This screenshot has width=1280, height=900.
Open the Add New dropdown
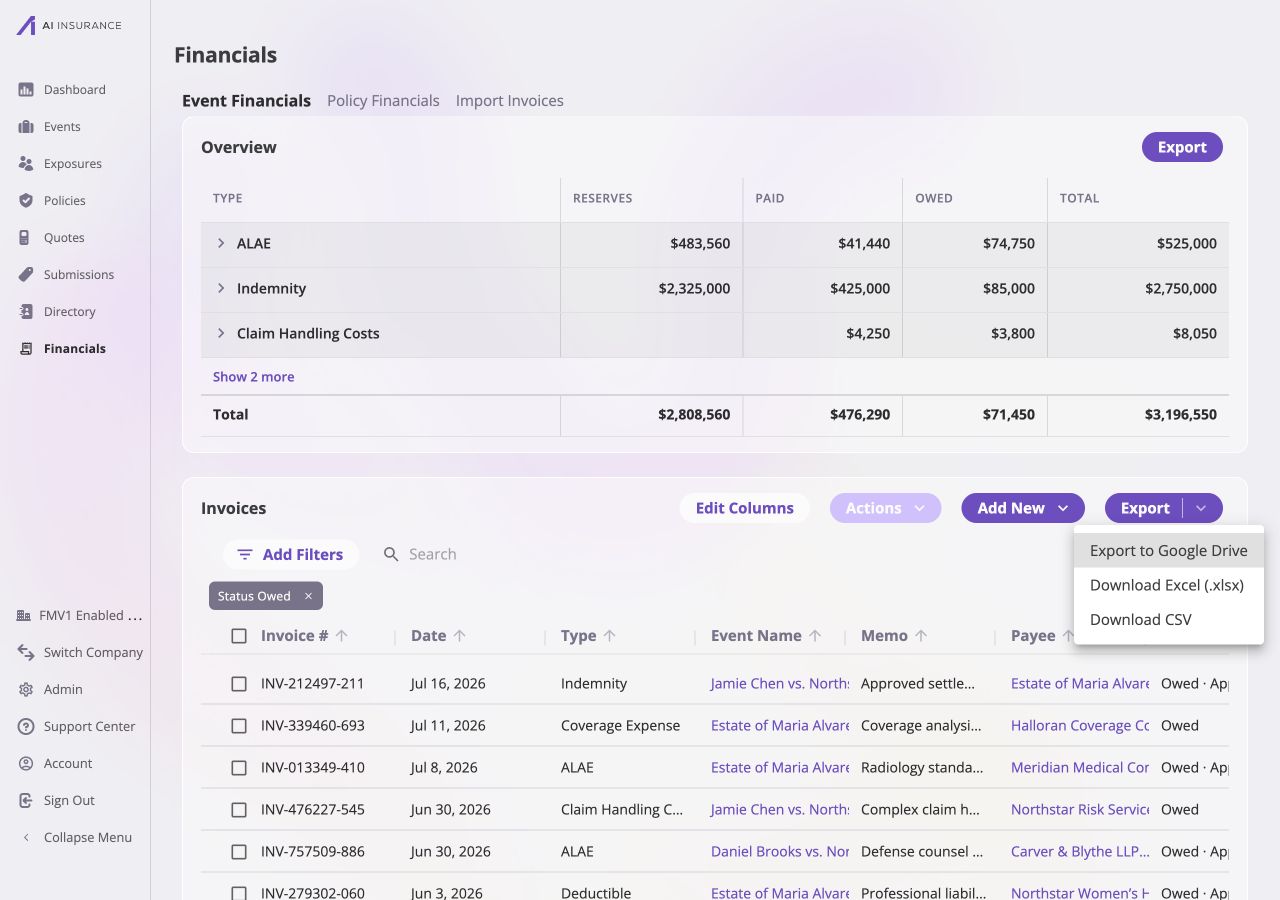tap(1023, 508)
